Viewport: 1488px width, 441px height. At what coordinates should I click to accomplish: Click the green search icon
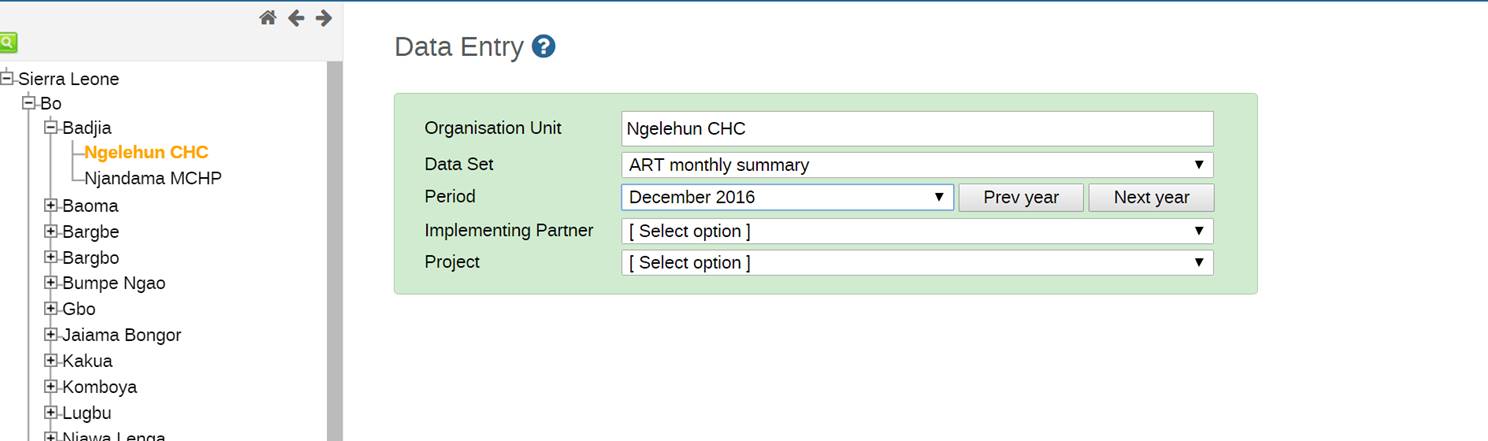coord(8,43)
